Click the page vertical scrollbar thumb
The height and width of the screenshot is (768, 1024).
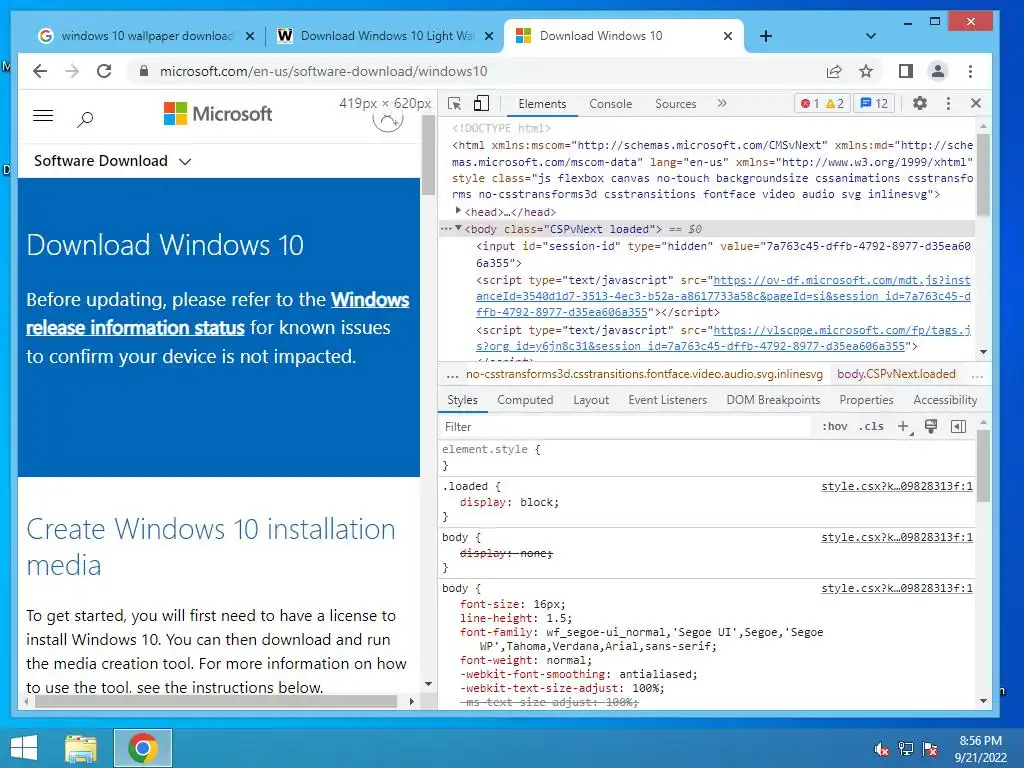tap(428, 155)
